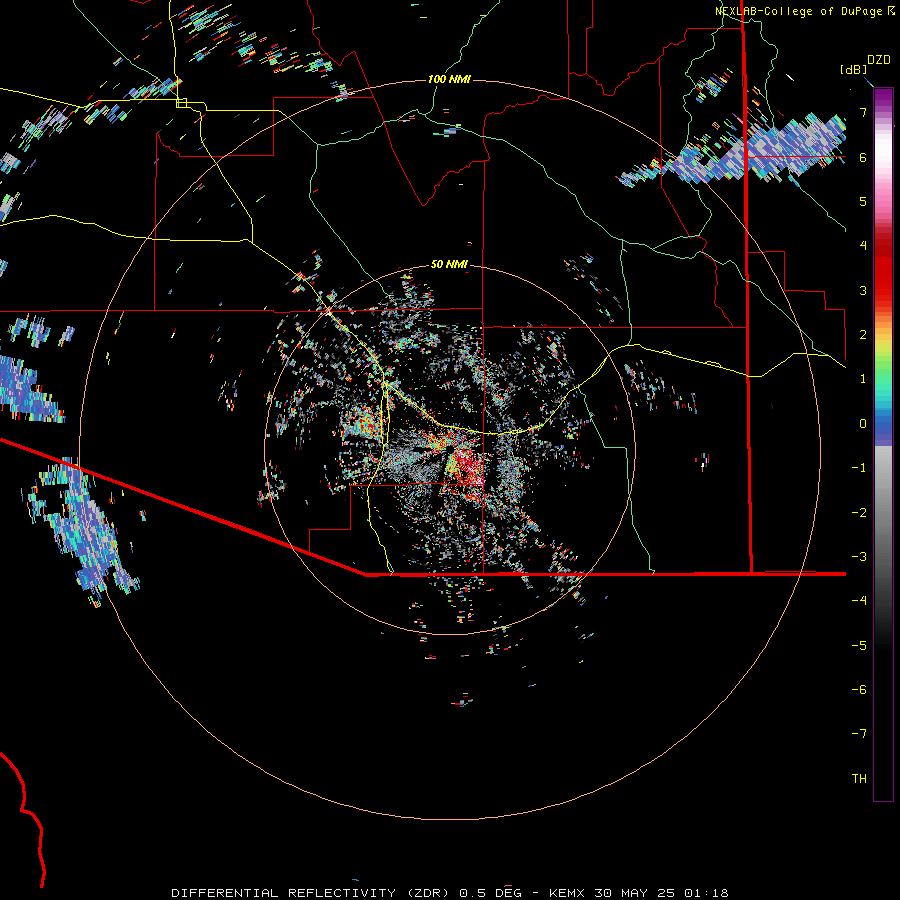Click the "-3" scale value
Viewport: 900px width, 900px height.
coord(859,557)
